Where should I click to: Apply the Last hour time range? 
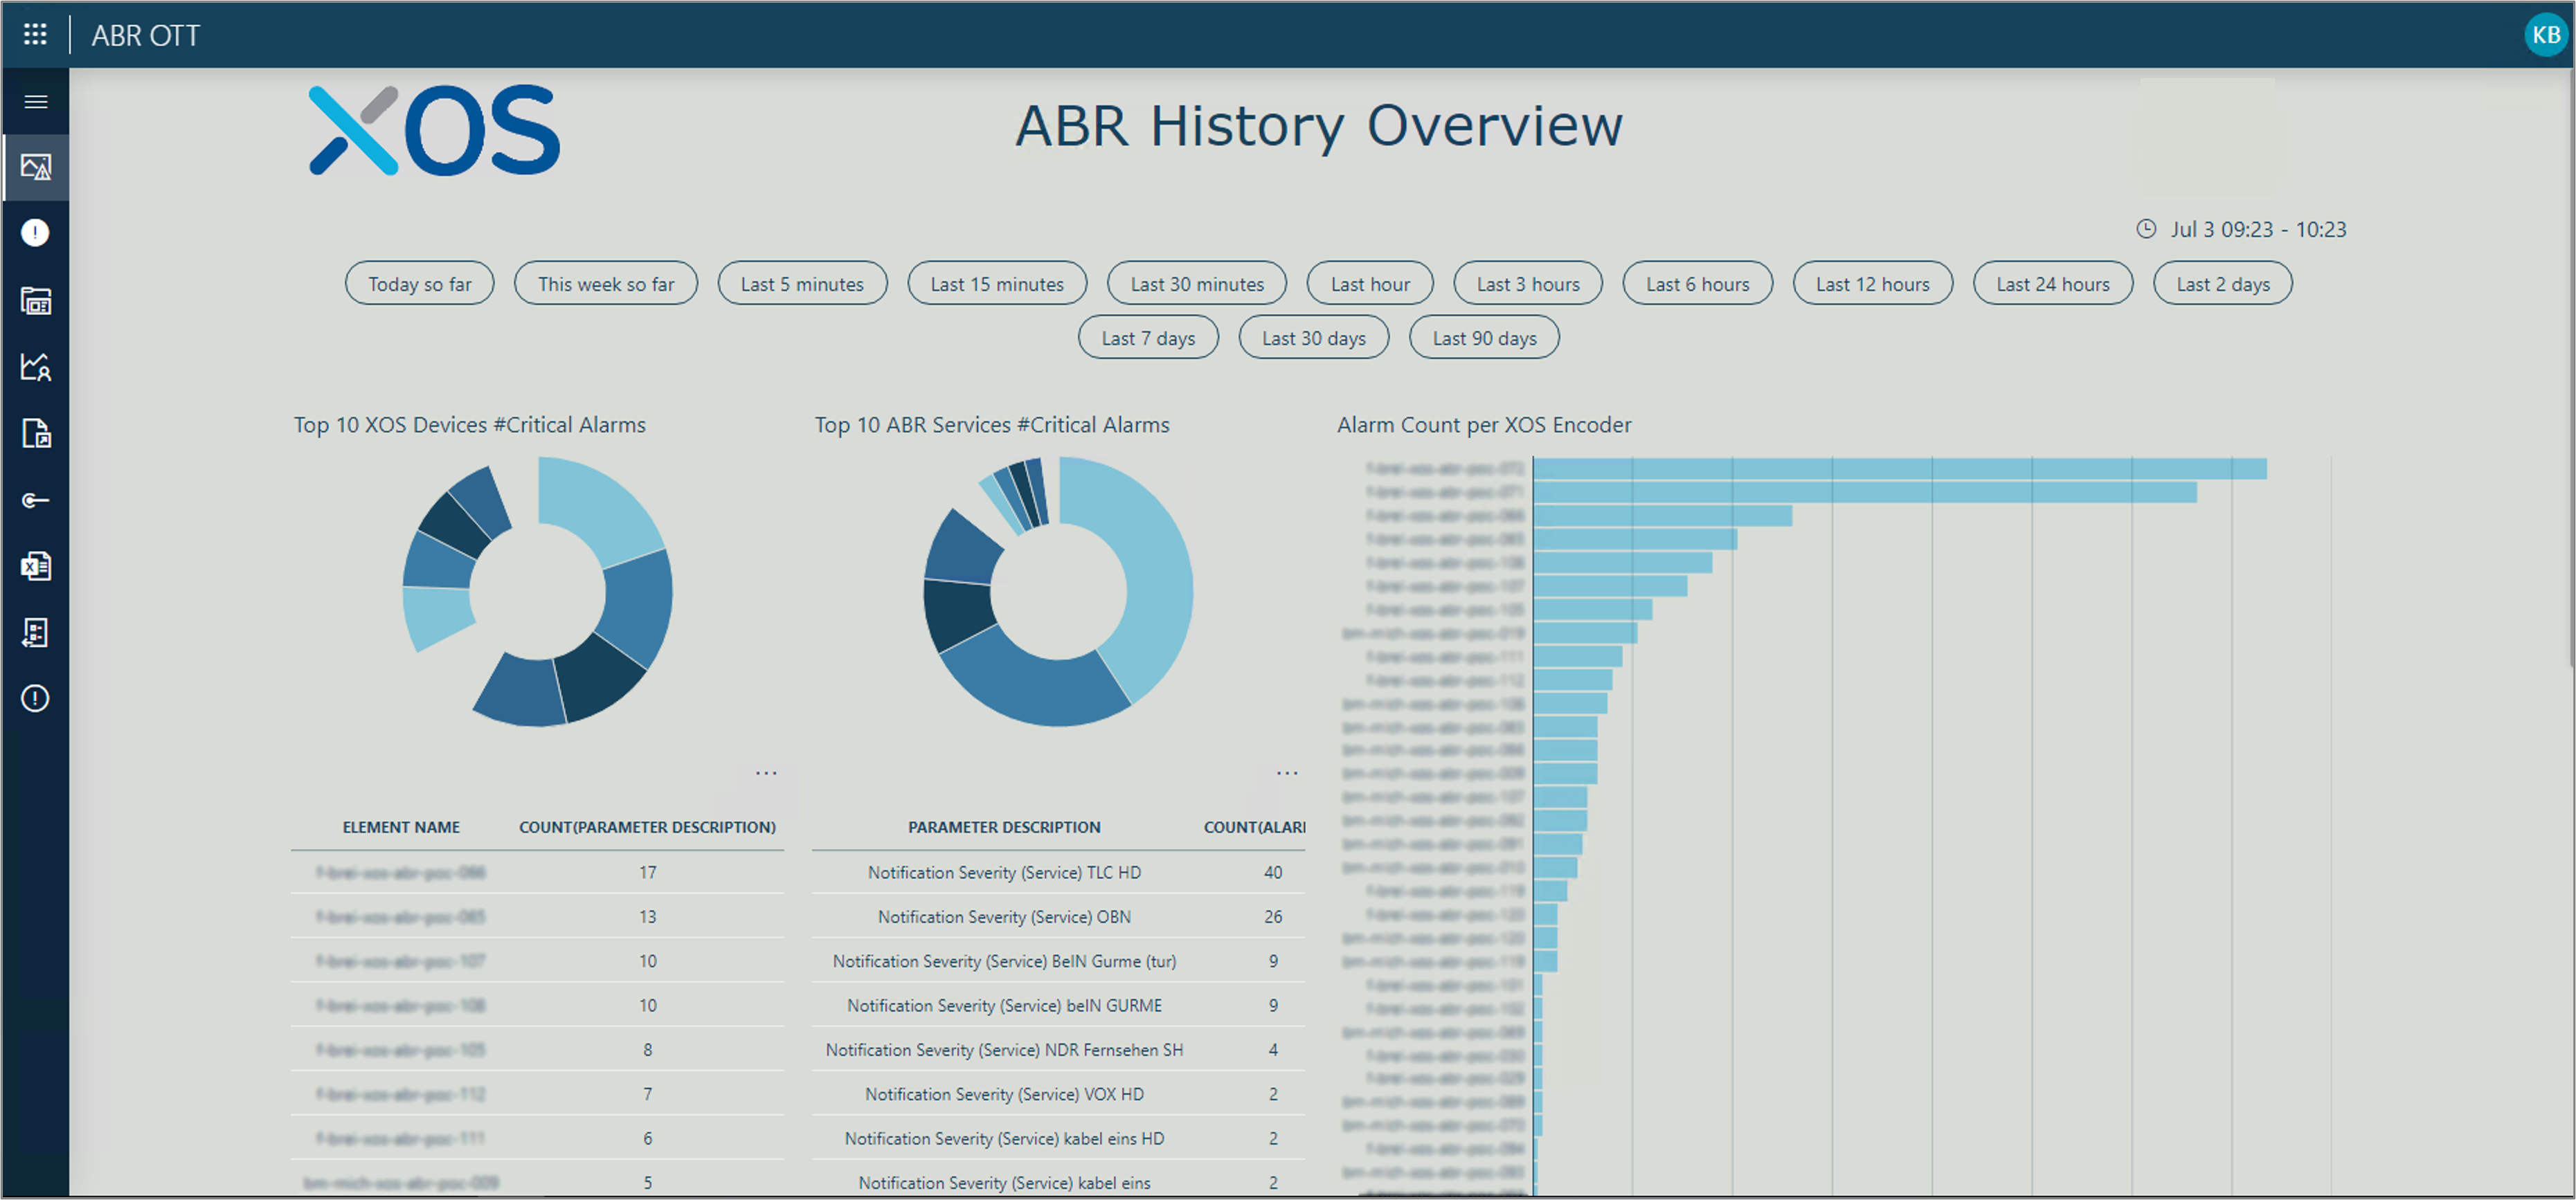click(x=1370, y=284)
